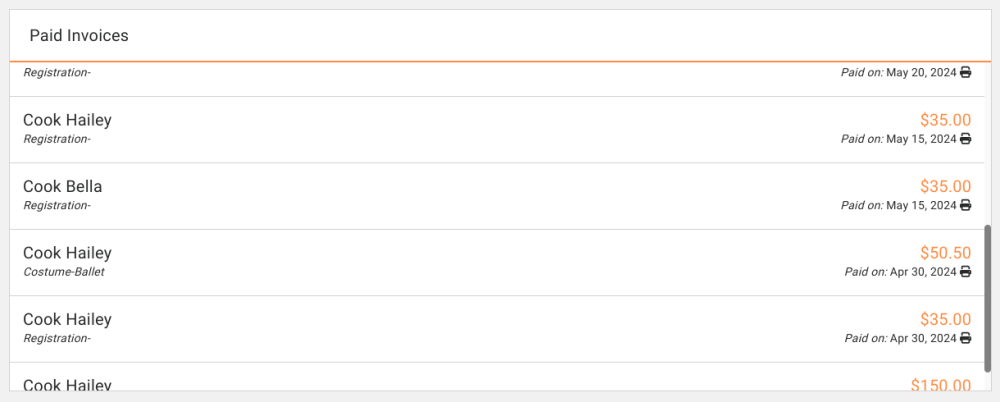Print Cook Hailey's Apr 30 registration invoice
Screen dimensions: 1000x402
pos(965,339)
